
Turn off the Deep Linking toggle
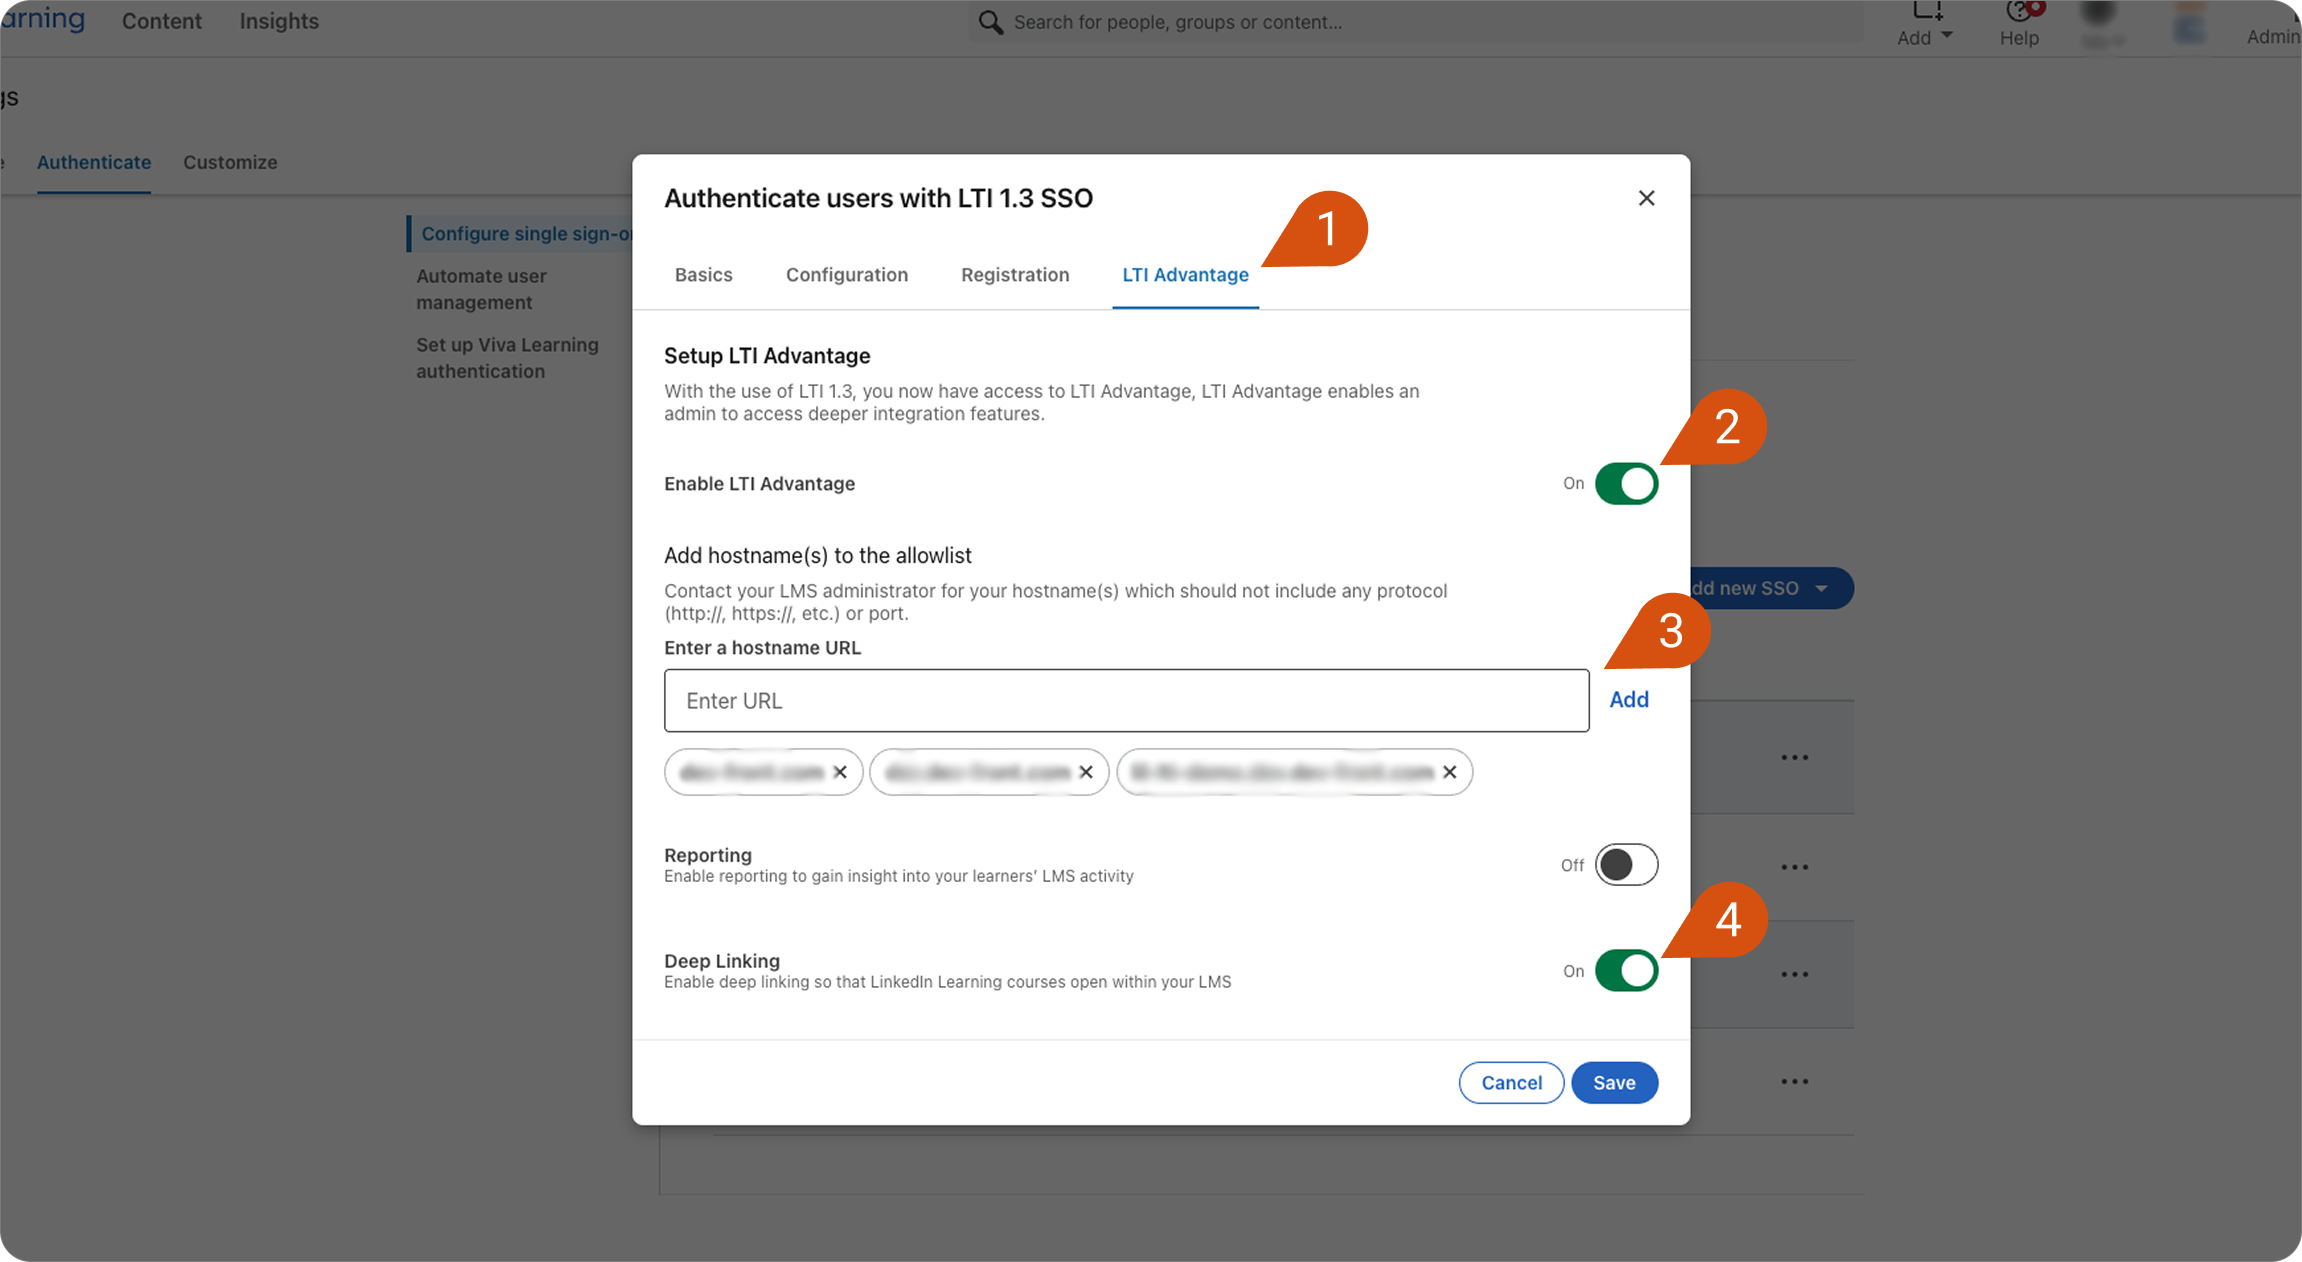pos(1626,971)
